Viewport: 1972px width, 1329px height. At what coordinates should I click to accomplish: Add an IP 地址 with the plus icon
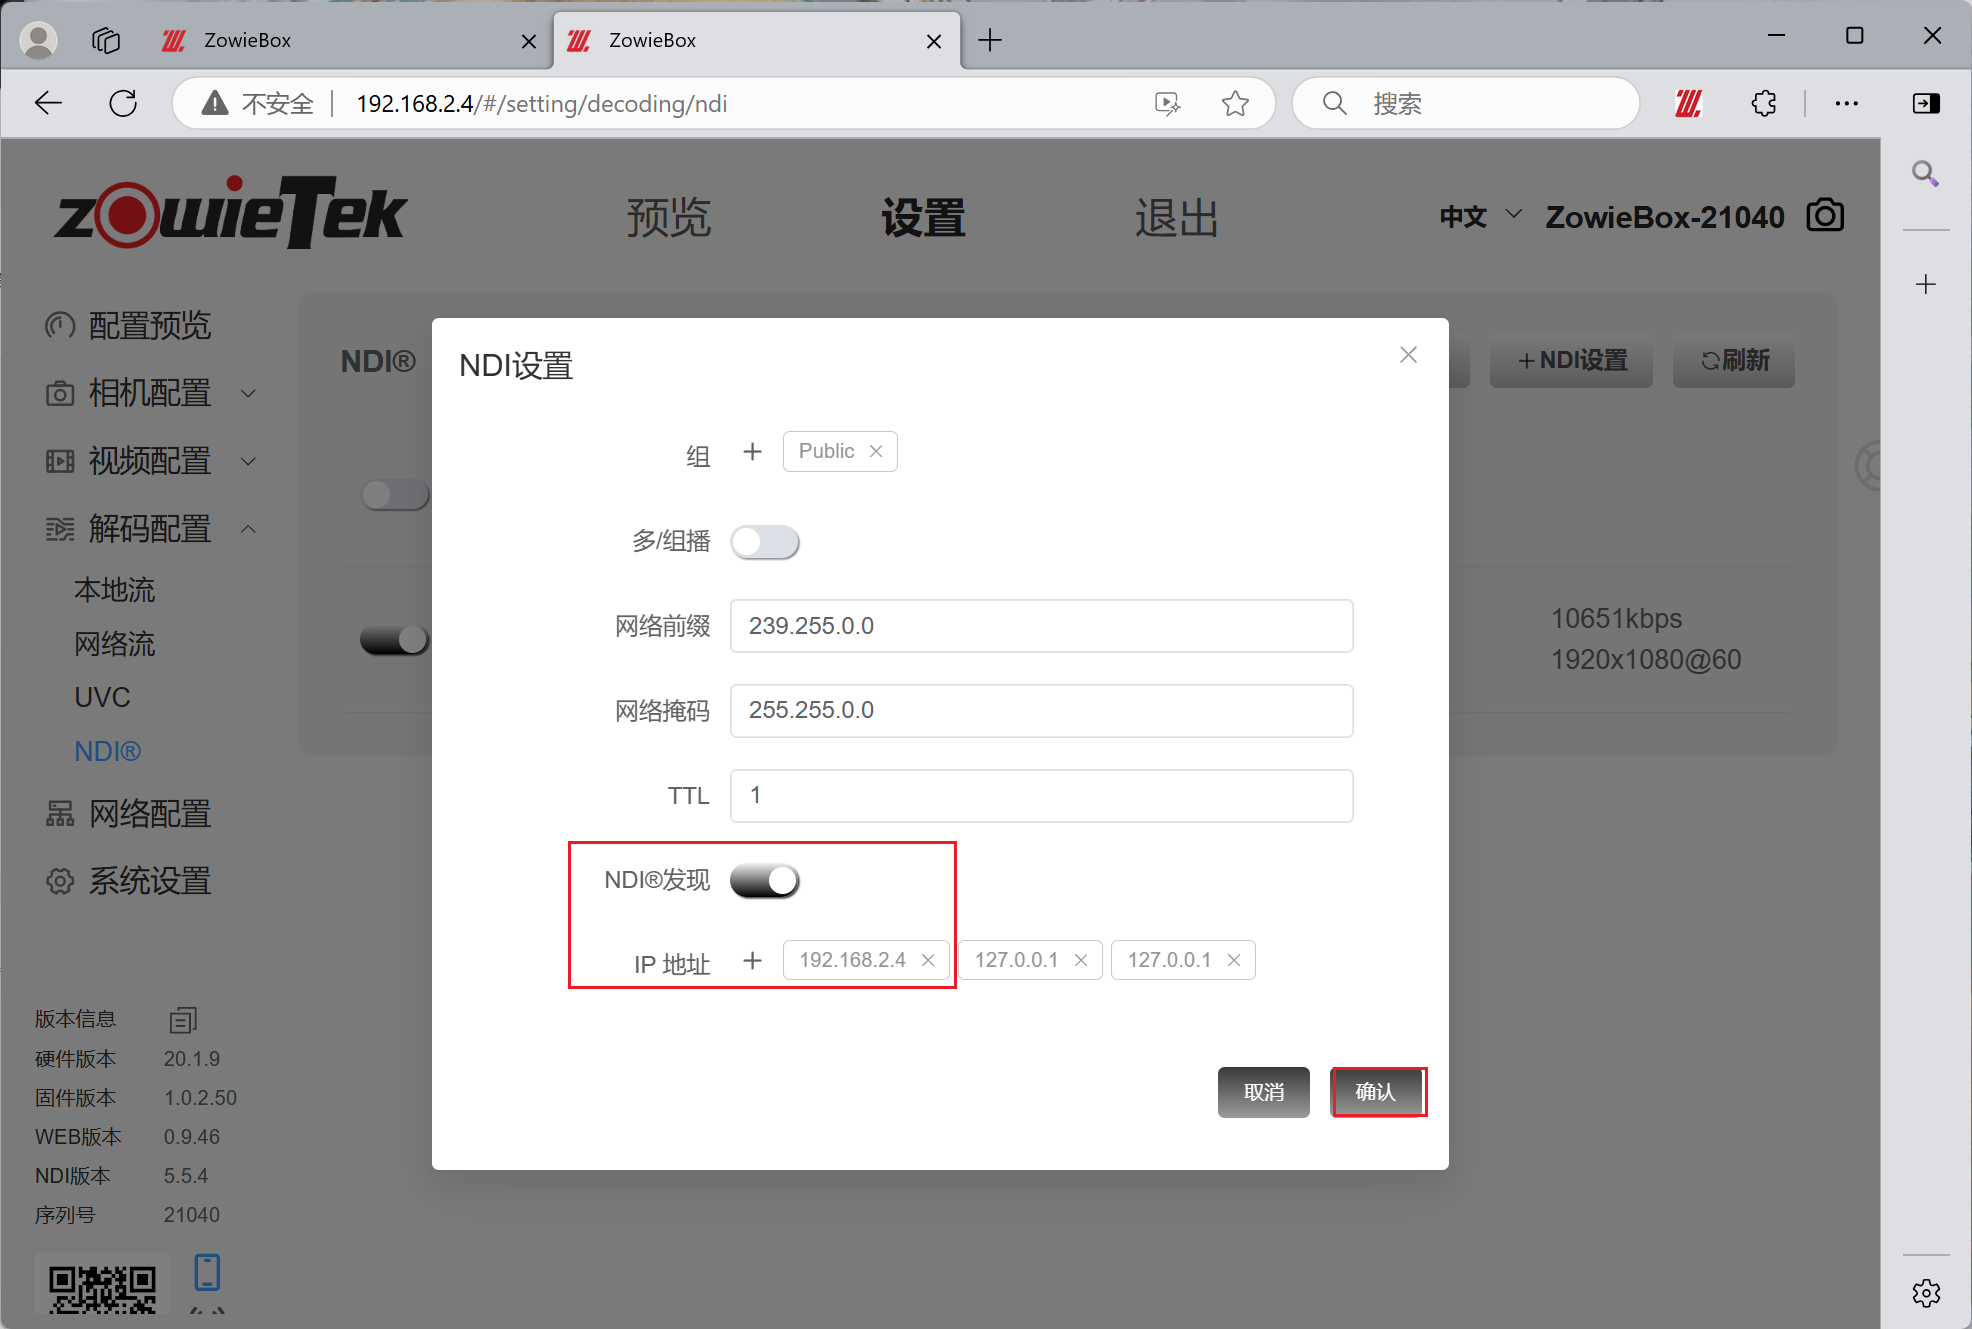(x=752, y=961)
